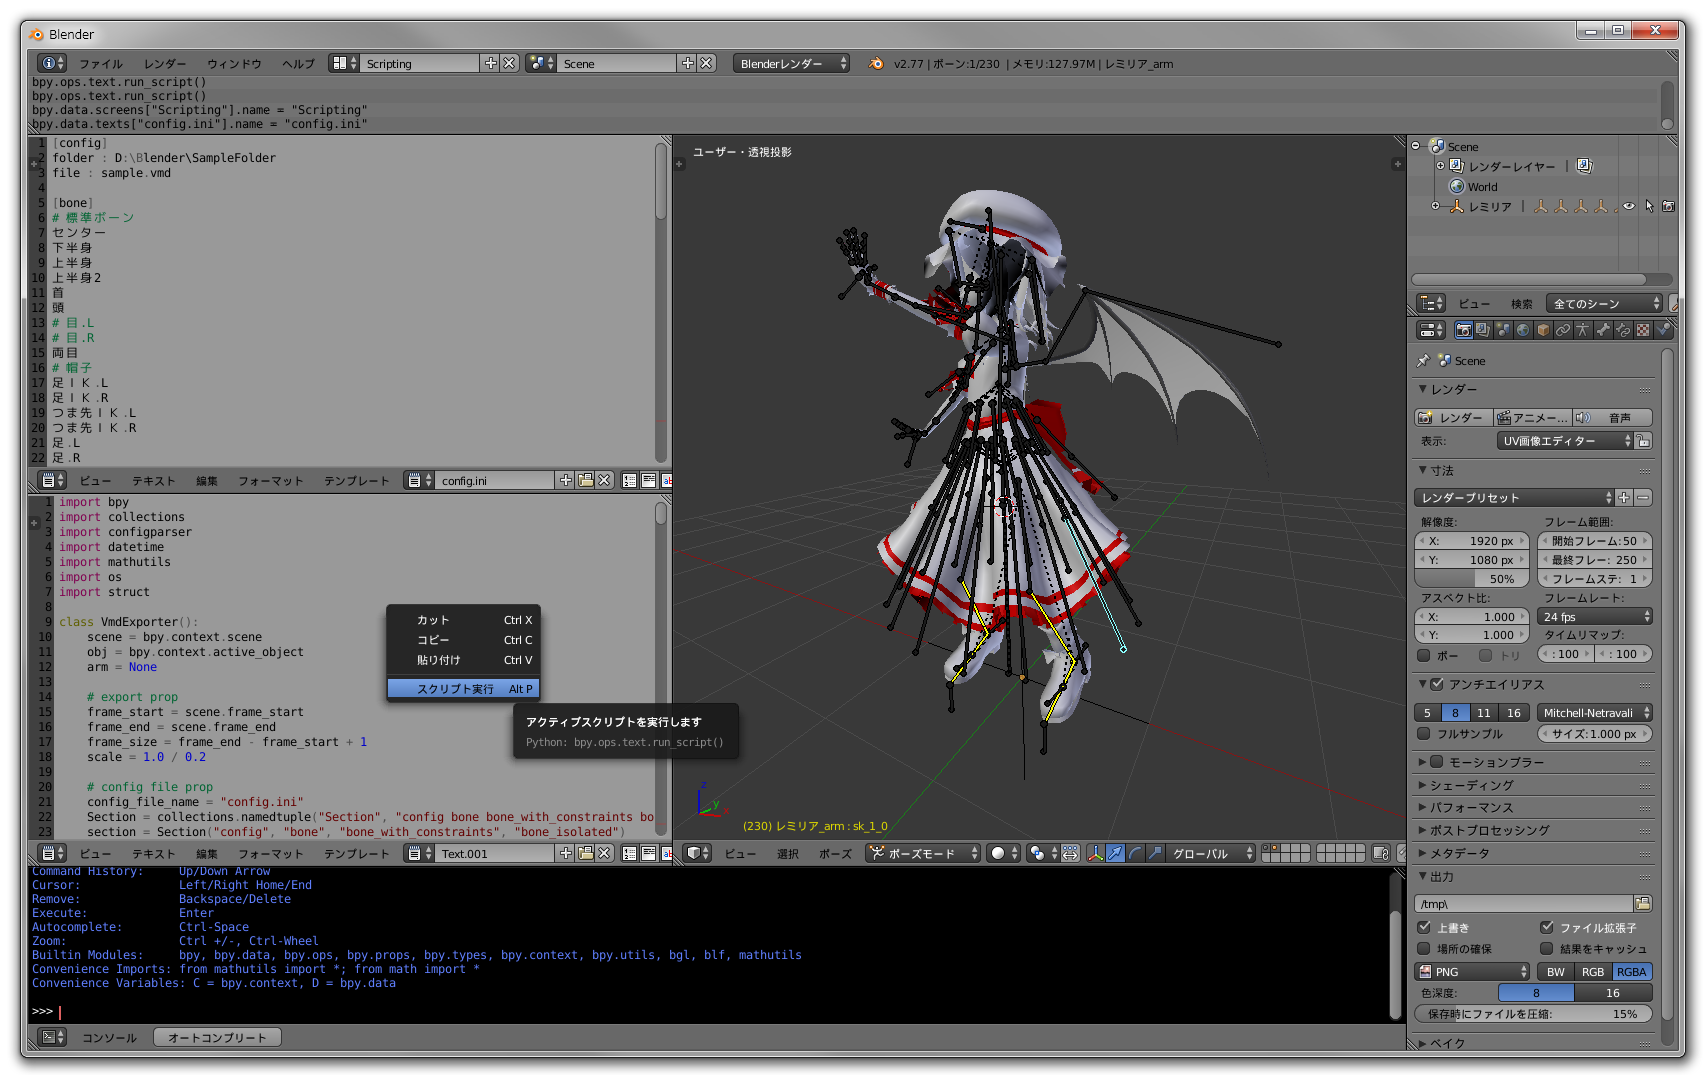1706x1075 pixels.
Task: Open the Armature data figure tab
Action: pos(1583,330)
